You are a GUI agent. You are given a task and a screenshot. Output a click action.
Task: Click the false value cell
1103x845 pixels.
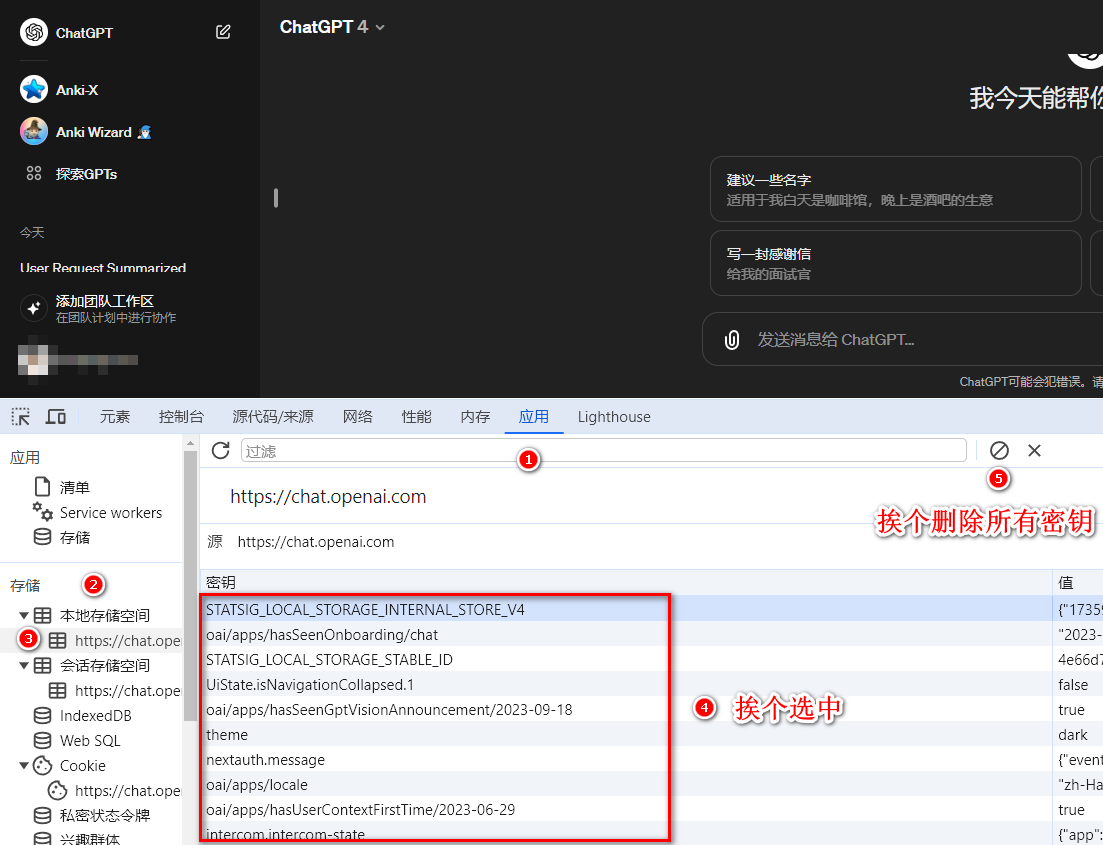pyautogui.click(x=1078, y=685)
